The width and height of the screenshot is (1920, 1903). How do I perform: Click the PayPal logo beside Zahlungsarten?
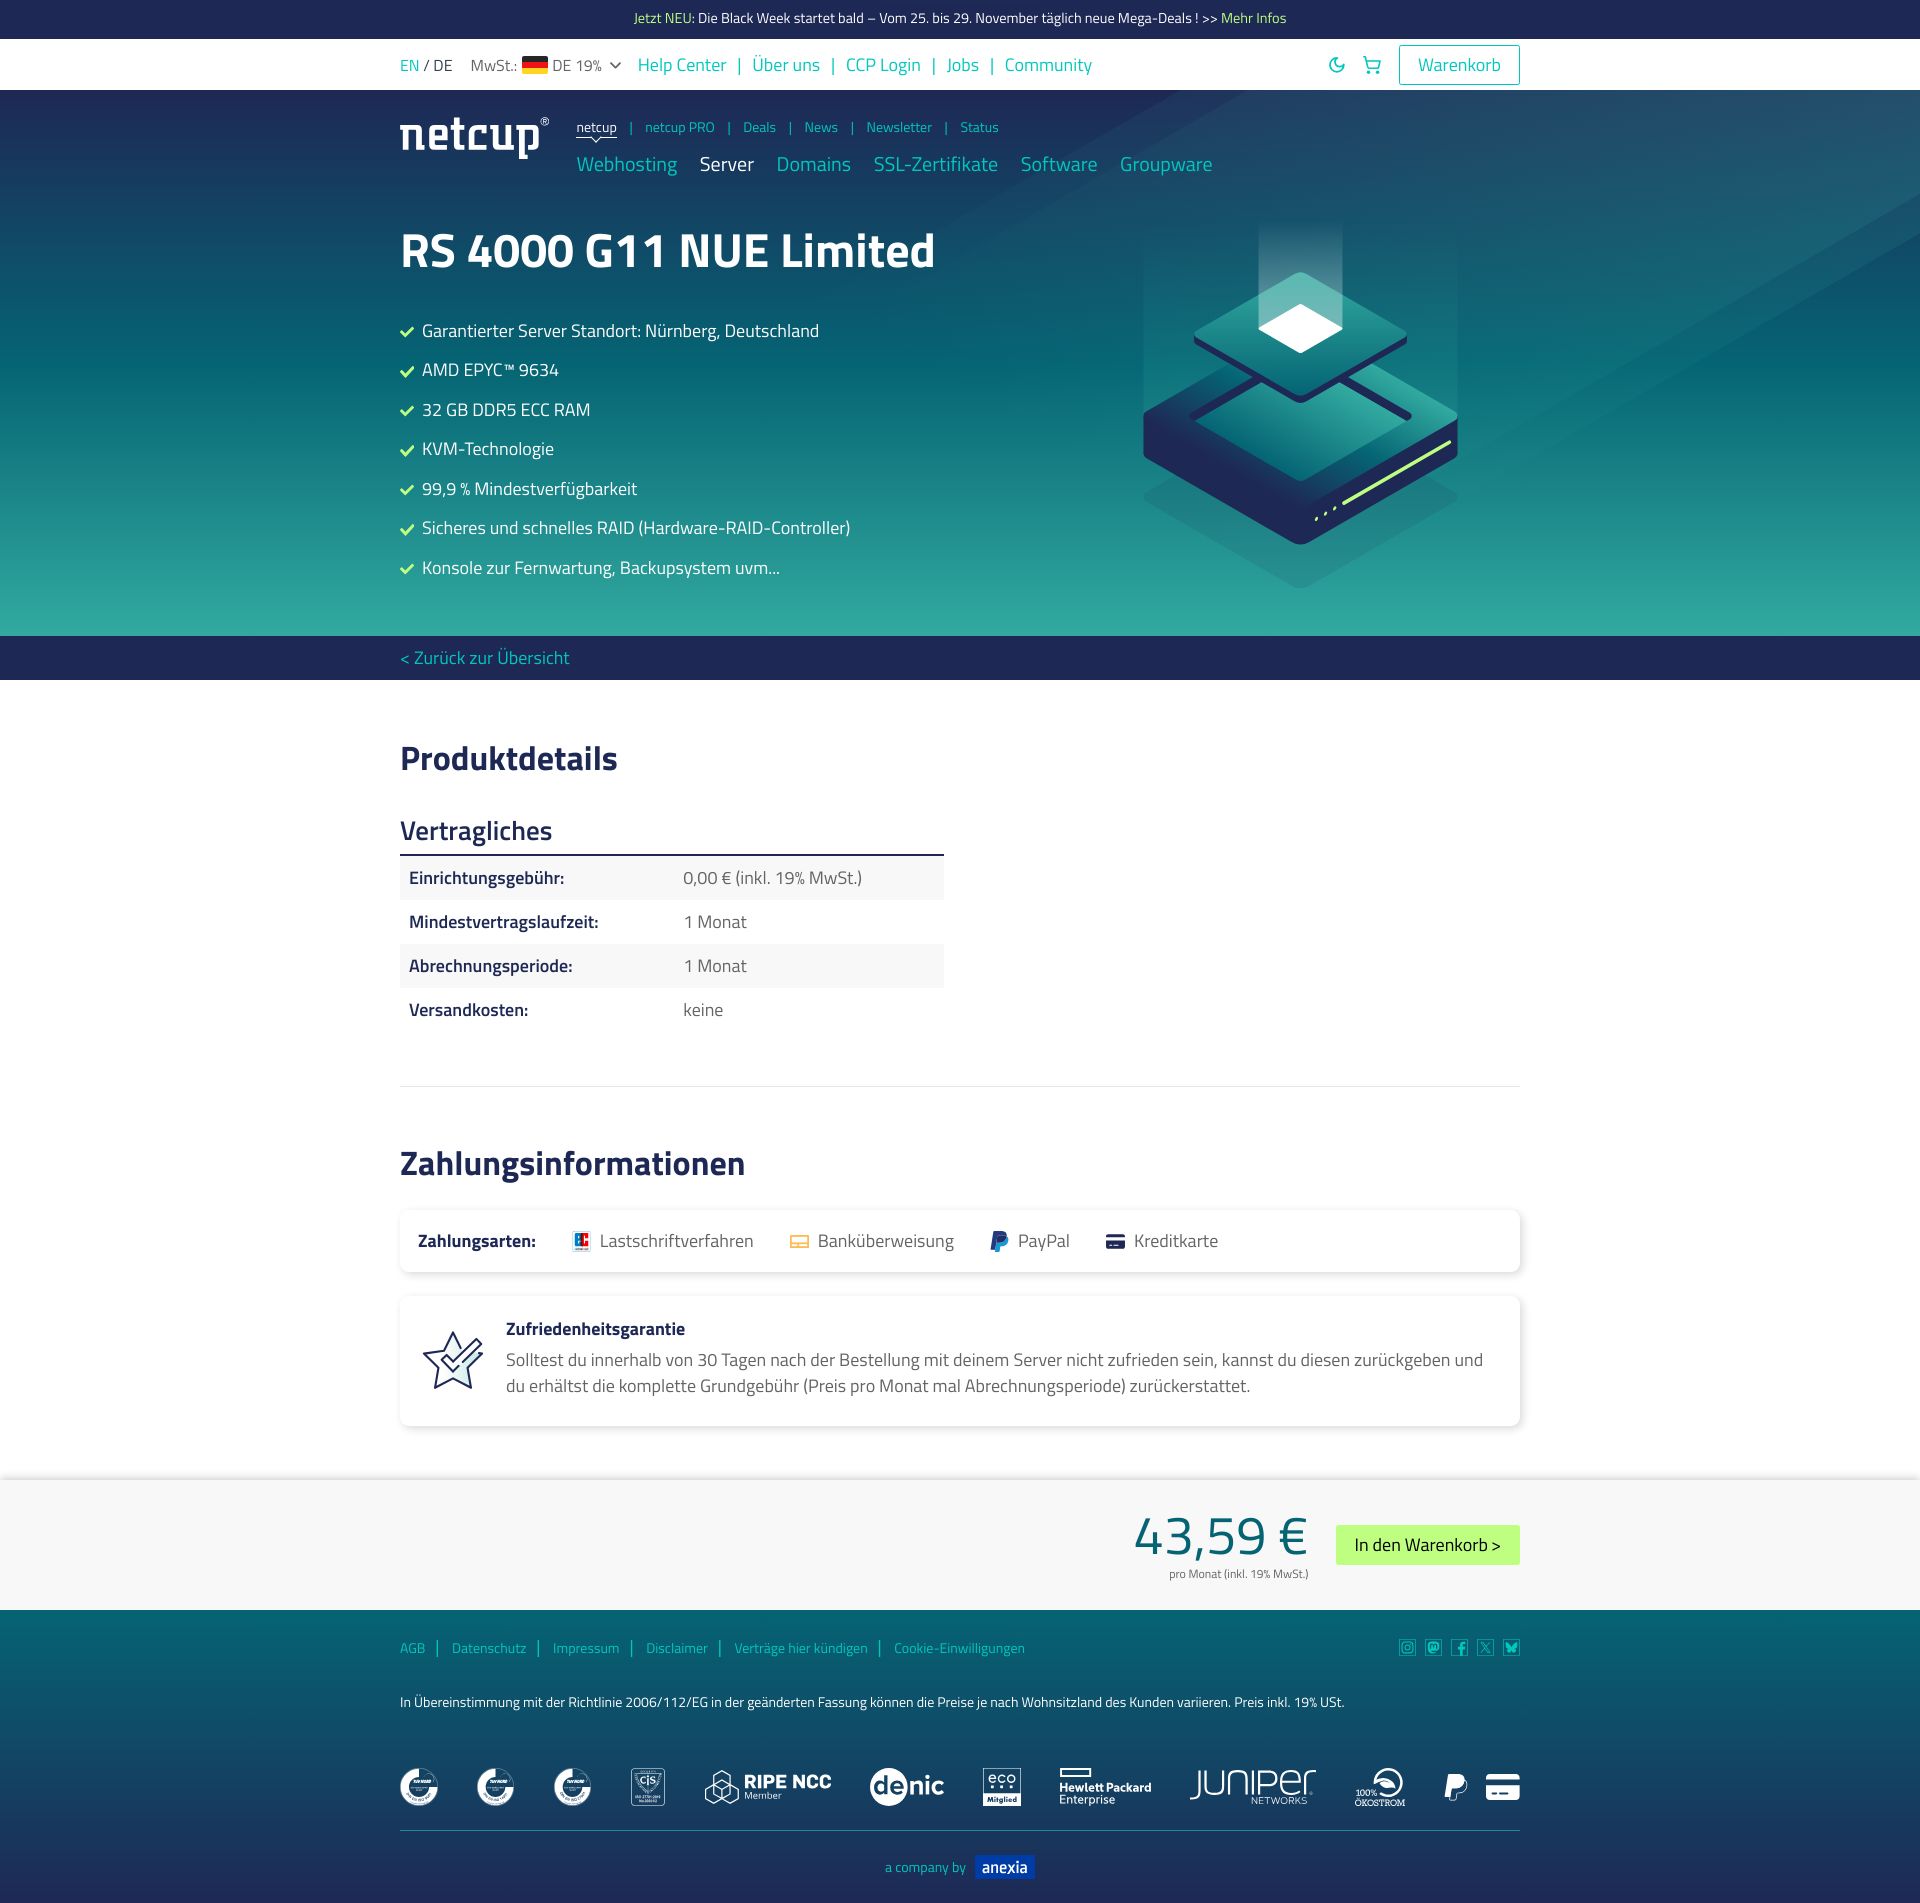(999, 1241)
